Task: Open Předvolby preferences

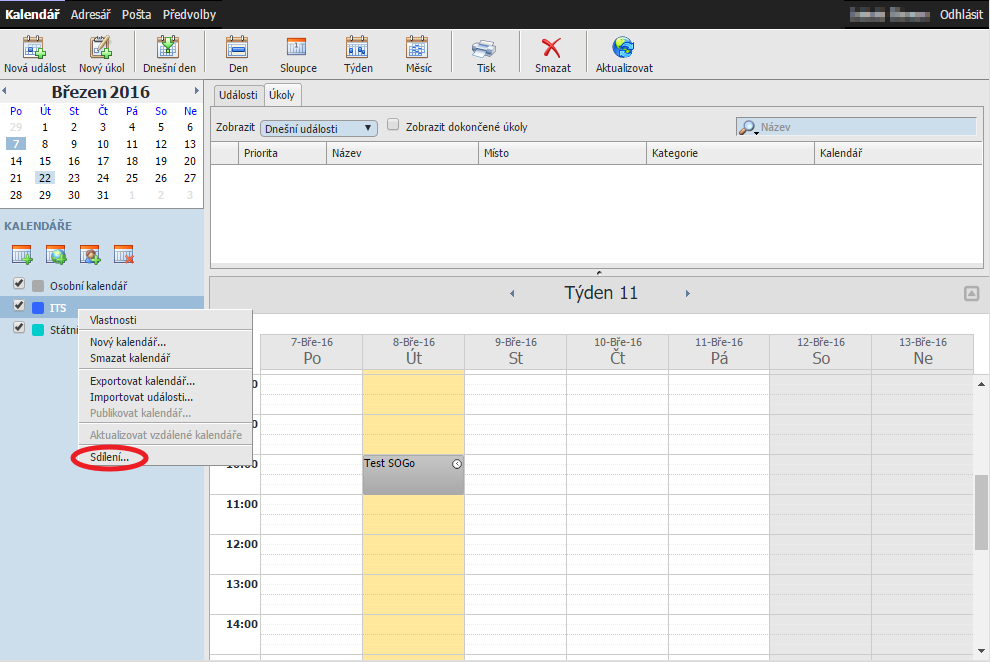Action: coord(189,14)
